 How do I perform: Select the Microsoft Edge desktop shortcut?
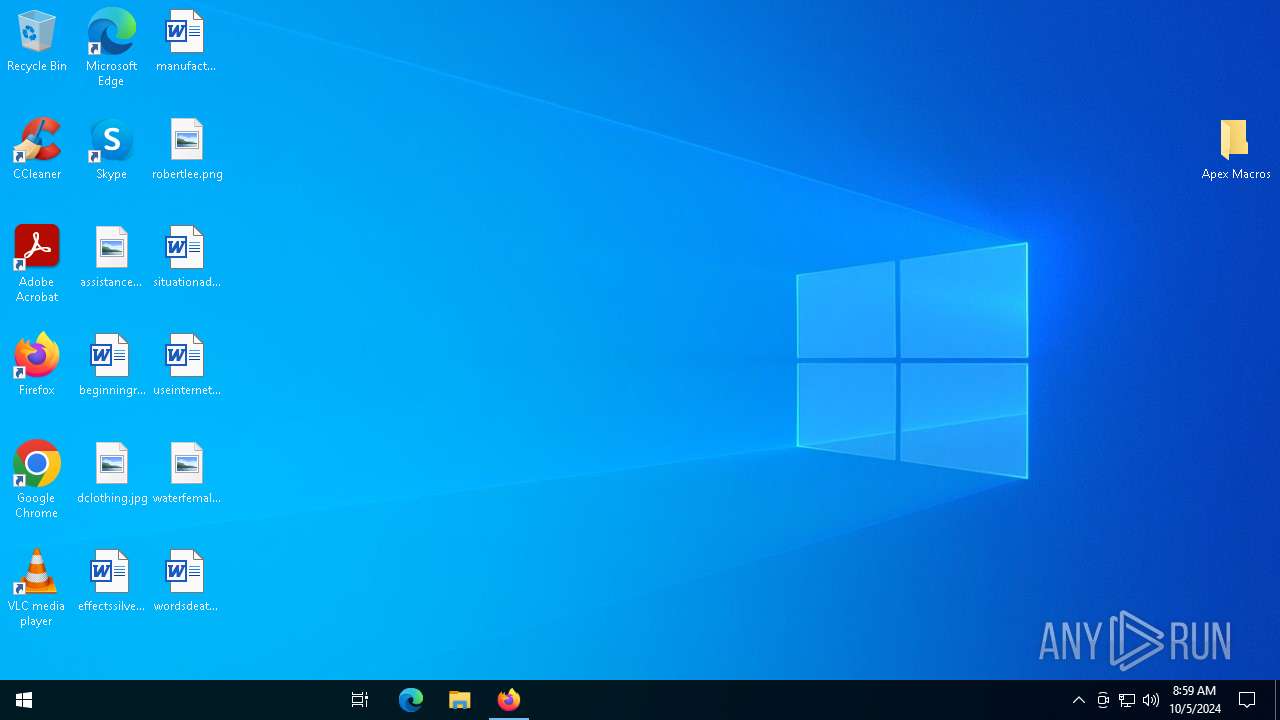point(111,48)
